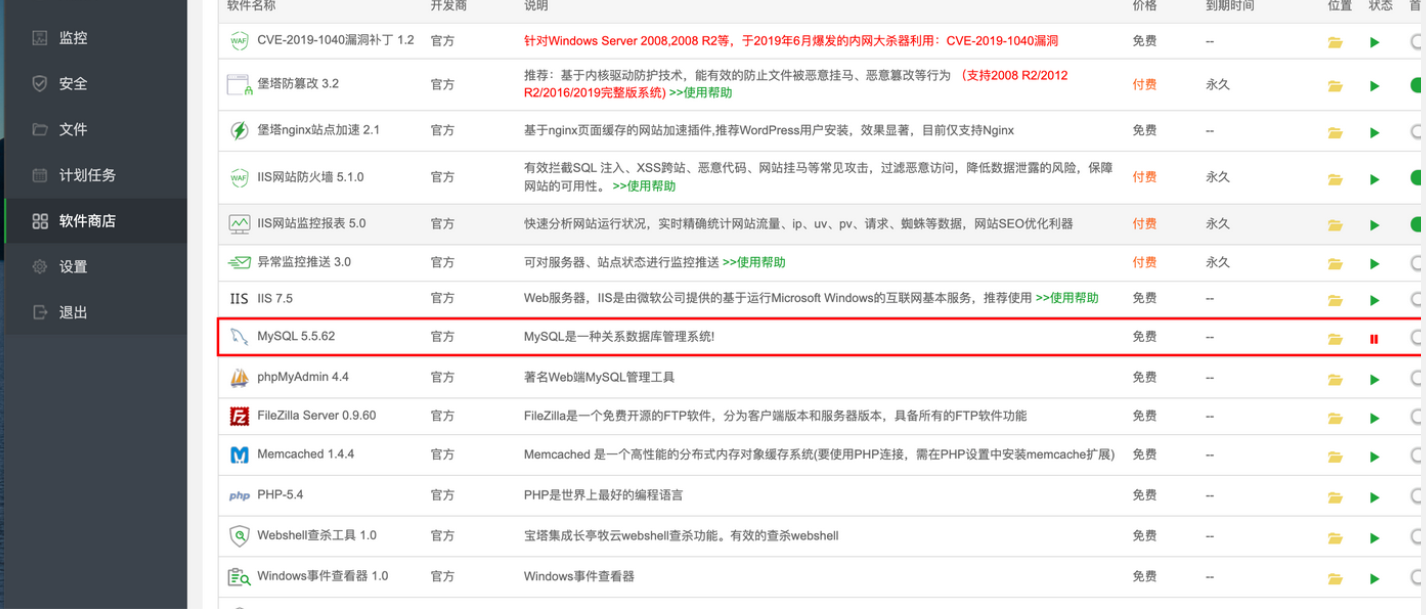
Task: Resume the paused MySQL service
Action: (x=1374, y=337)
